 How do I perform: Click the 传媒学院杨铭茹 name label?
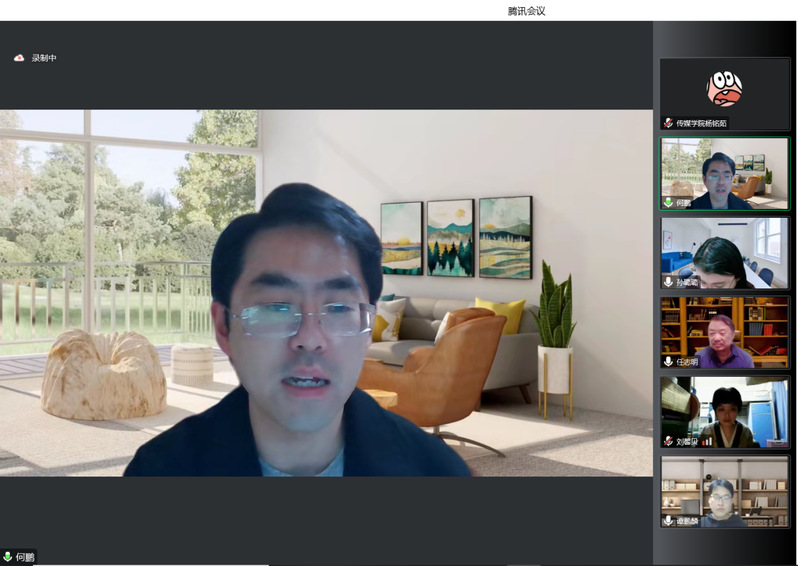click(x=701, y=123)
